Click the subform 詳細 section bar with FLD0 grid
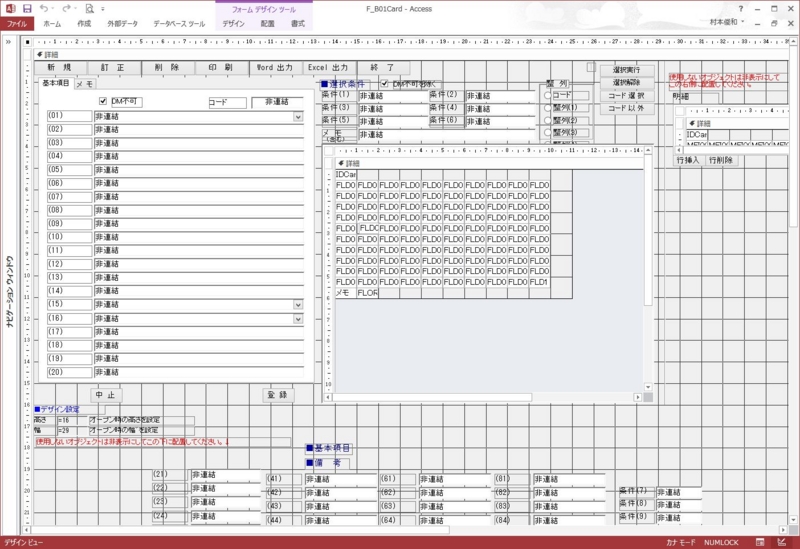Image resolution: width=800 pixels, height=549 pixels. [489, 163]
